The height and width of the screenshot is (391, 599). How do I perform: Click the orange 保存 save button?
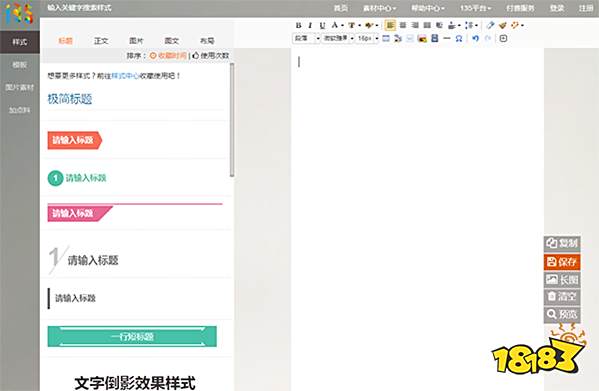562,262
